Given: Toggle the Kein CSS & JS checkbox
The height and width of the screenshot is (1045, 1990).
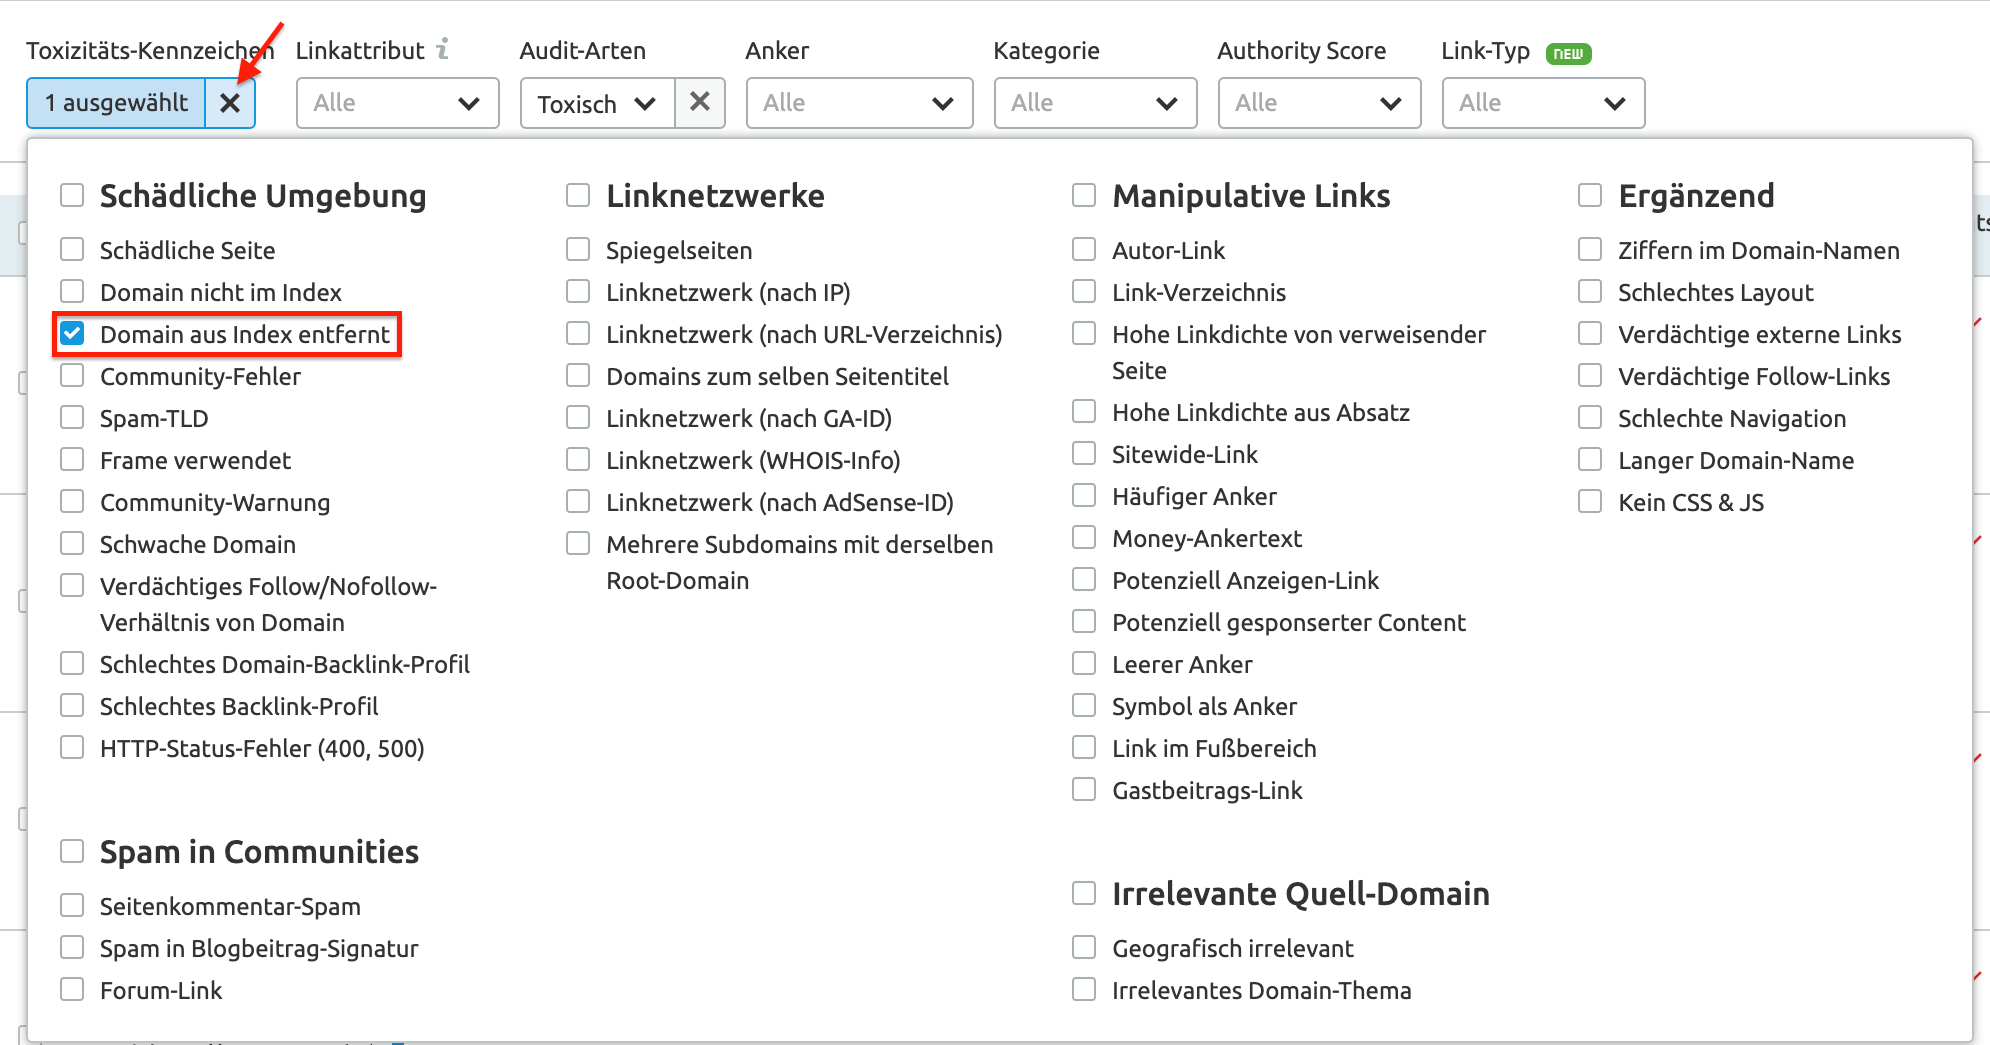Looking at the screenshot, I should [1590, 501].
